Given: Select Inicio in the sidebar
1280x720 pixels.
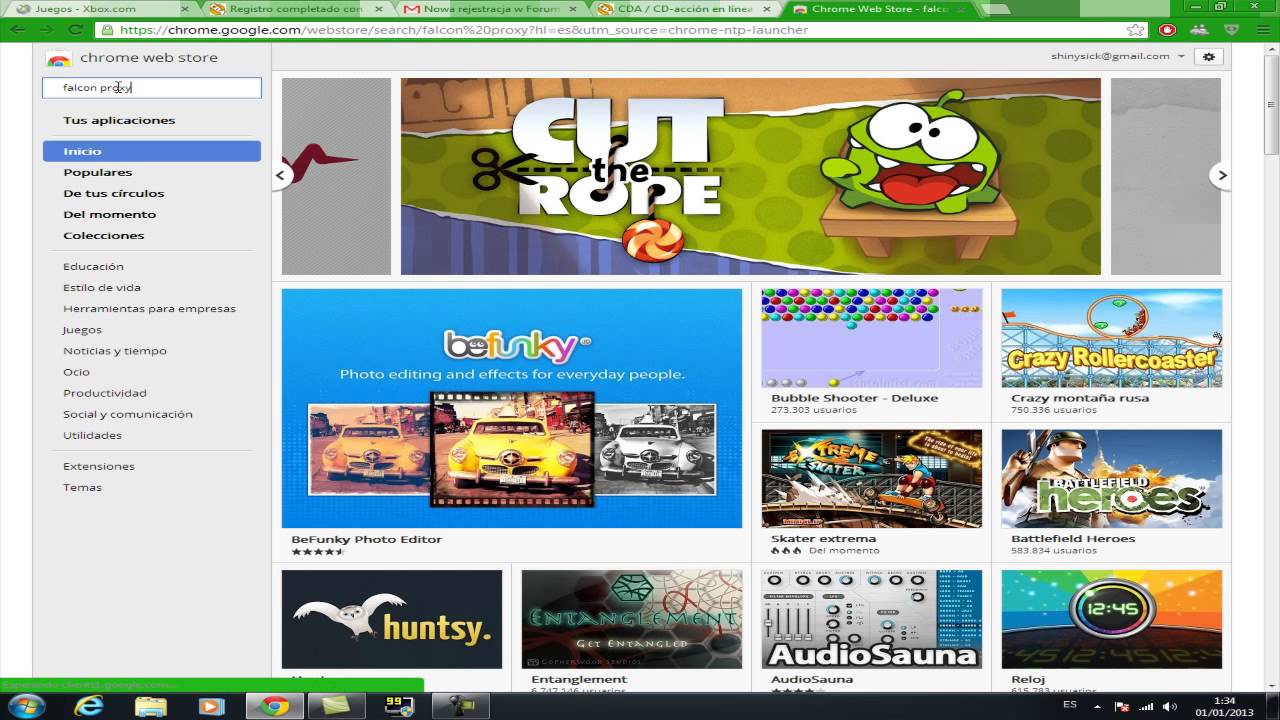Looking at the screenshot, I should click(x=152, y=151).
